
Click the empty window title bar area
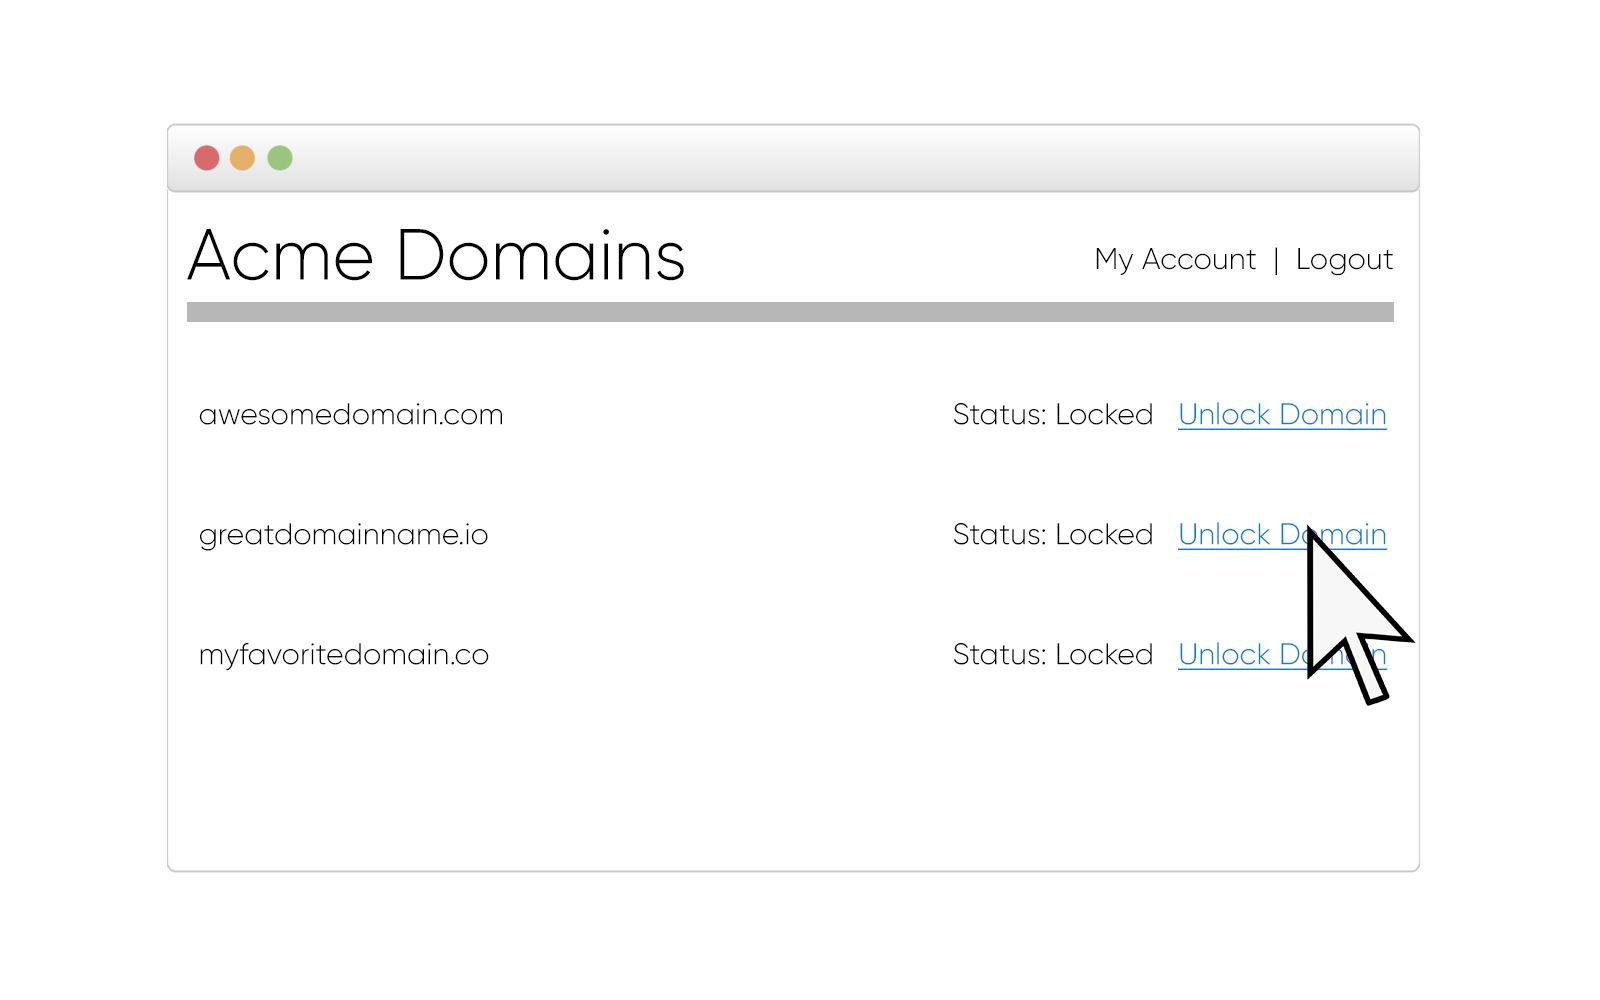(800, 158)
